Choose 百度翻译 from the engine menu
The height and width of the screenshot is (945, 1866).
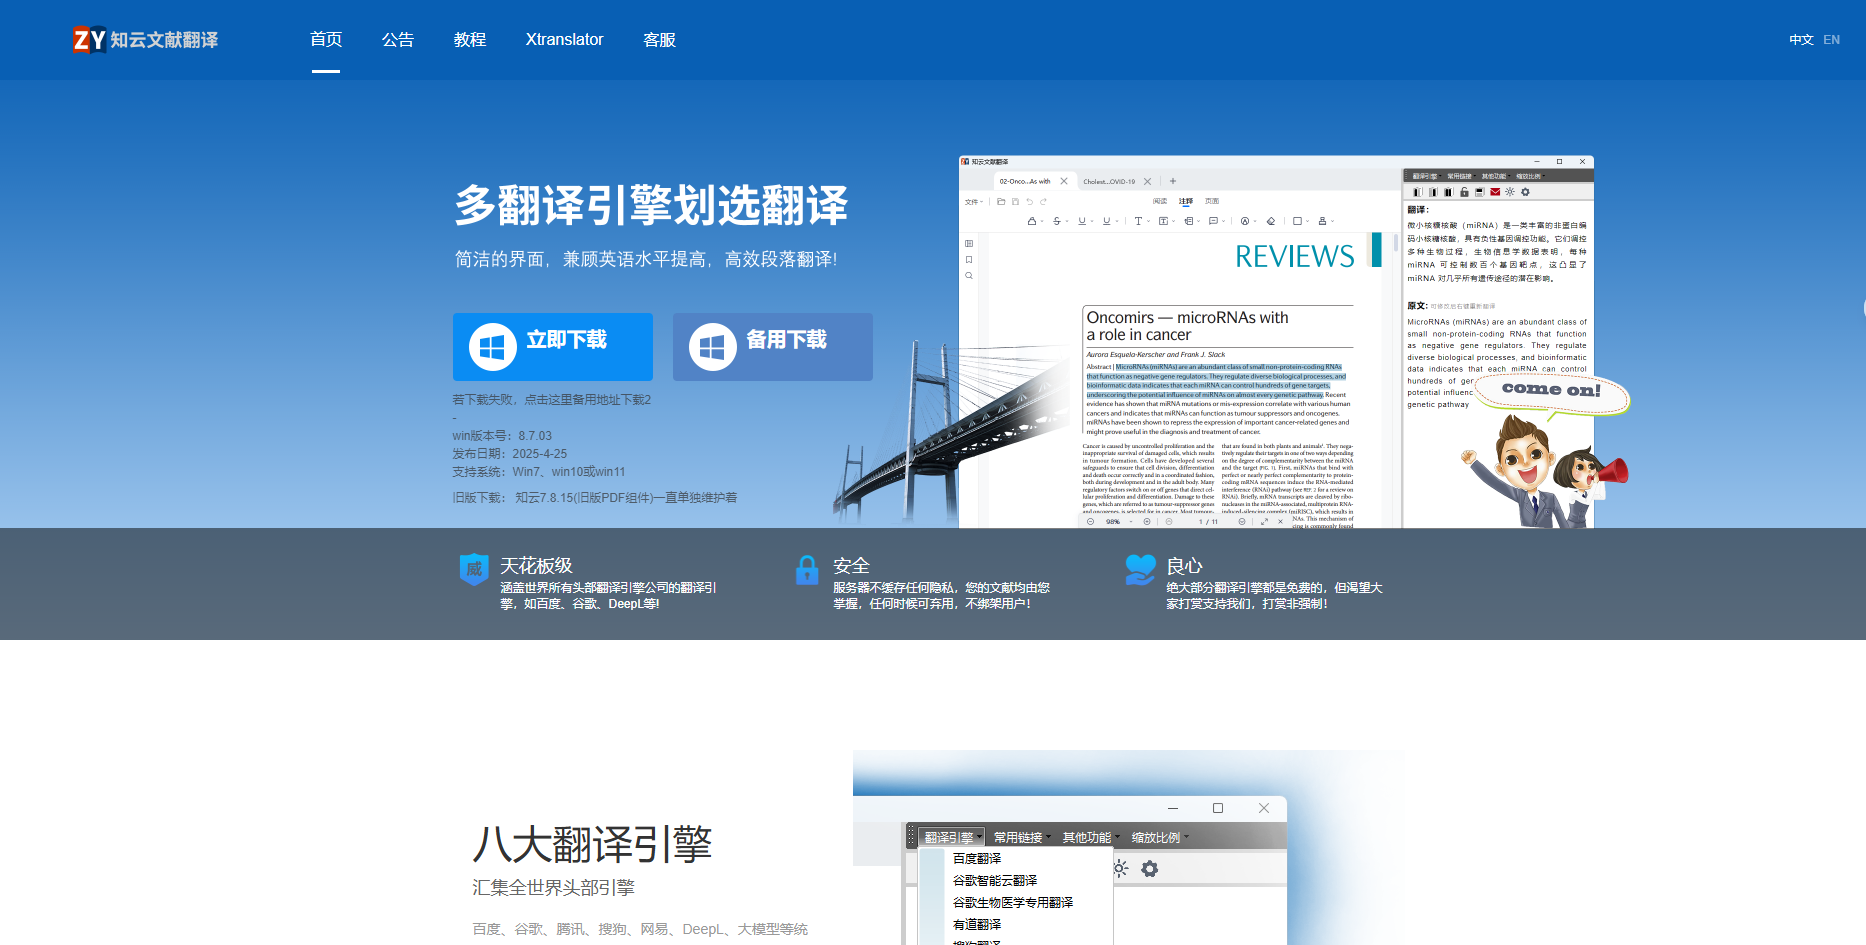977,859
